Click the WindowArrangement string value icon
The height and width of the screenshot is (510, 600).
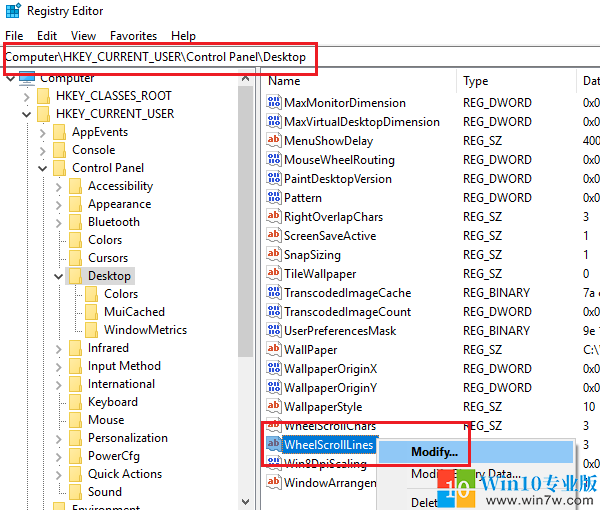[x=274, y=482]
